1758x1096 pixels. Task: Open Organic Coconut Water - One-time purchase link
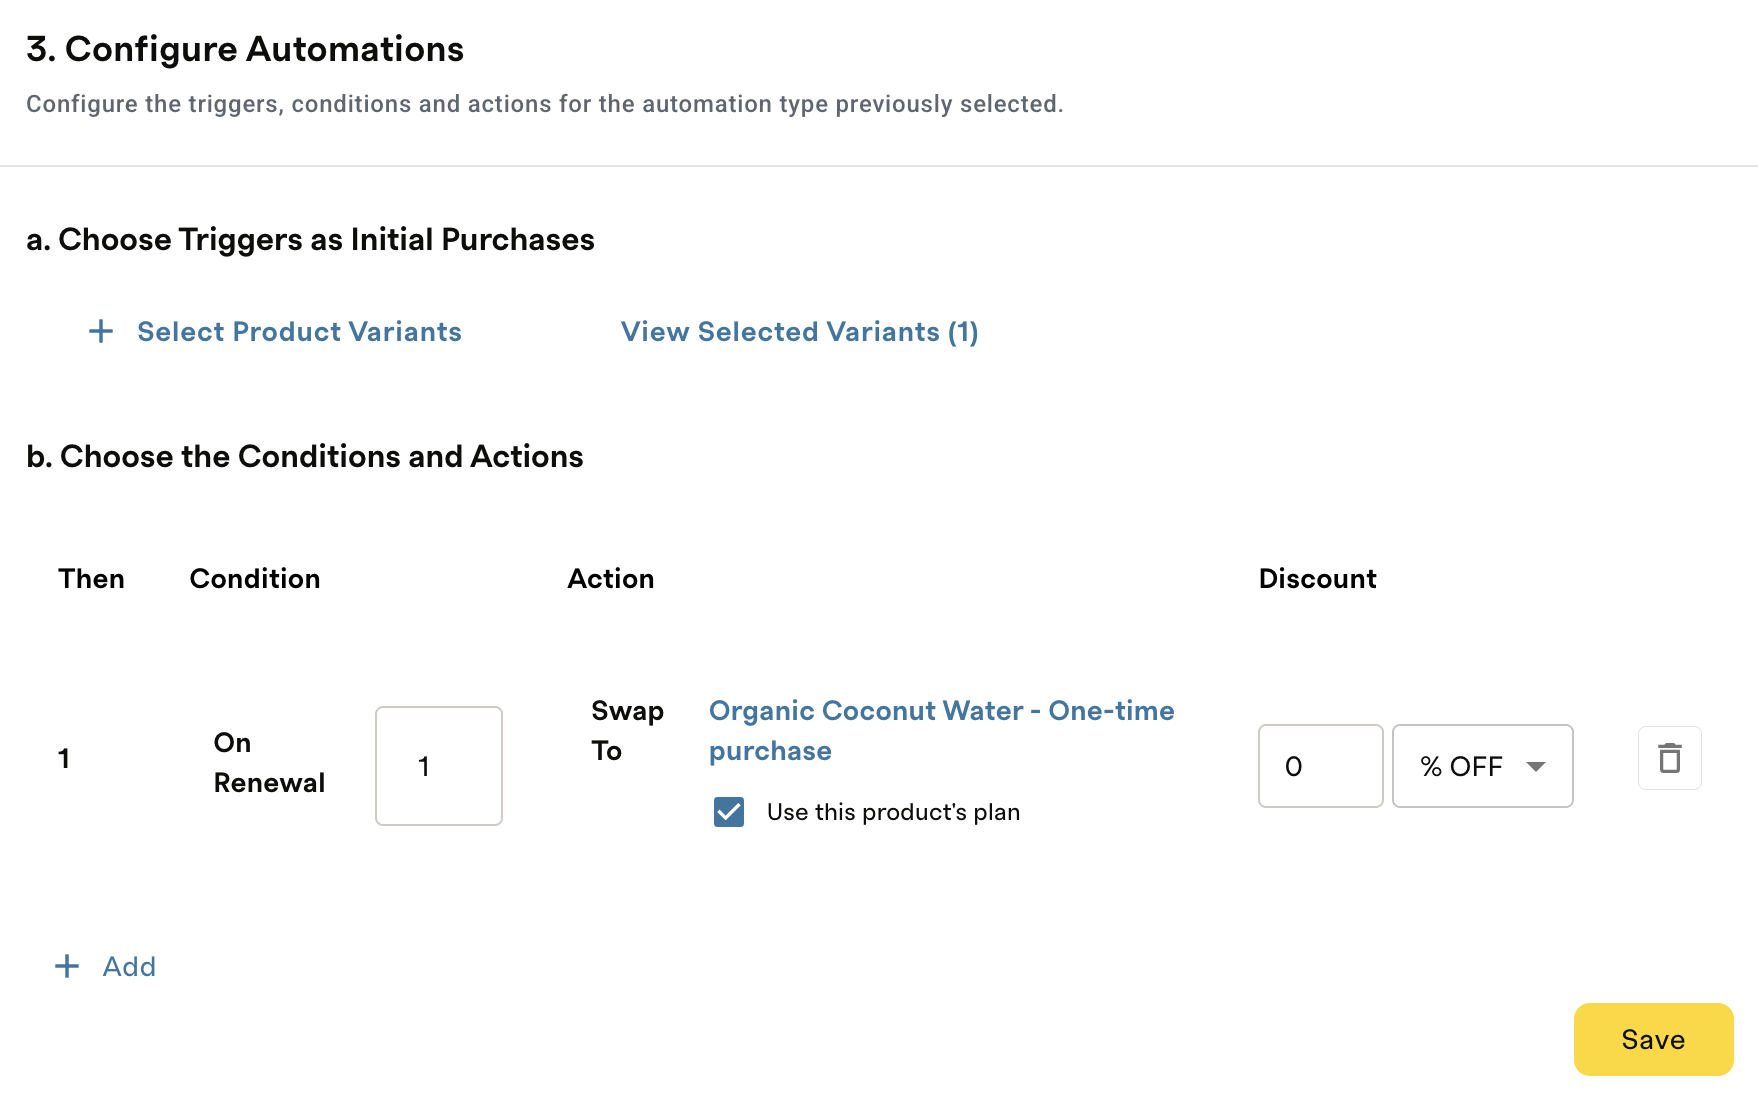tap(941, 731)
